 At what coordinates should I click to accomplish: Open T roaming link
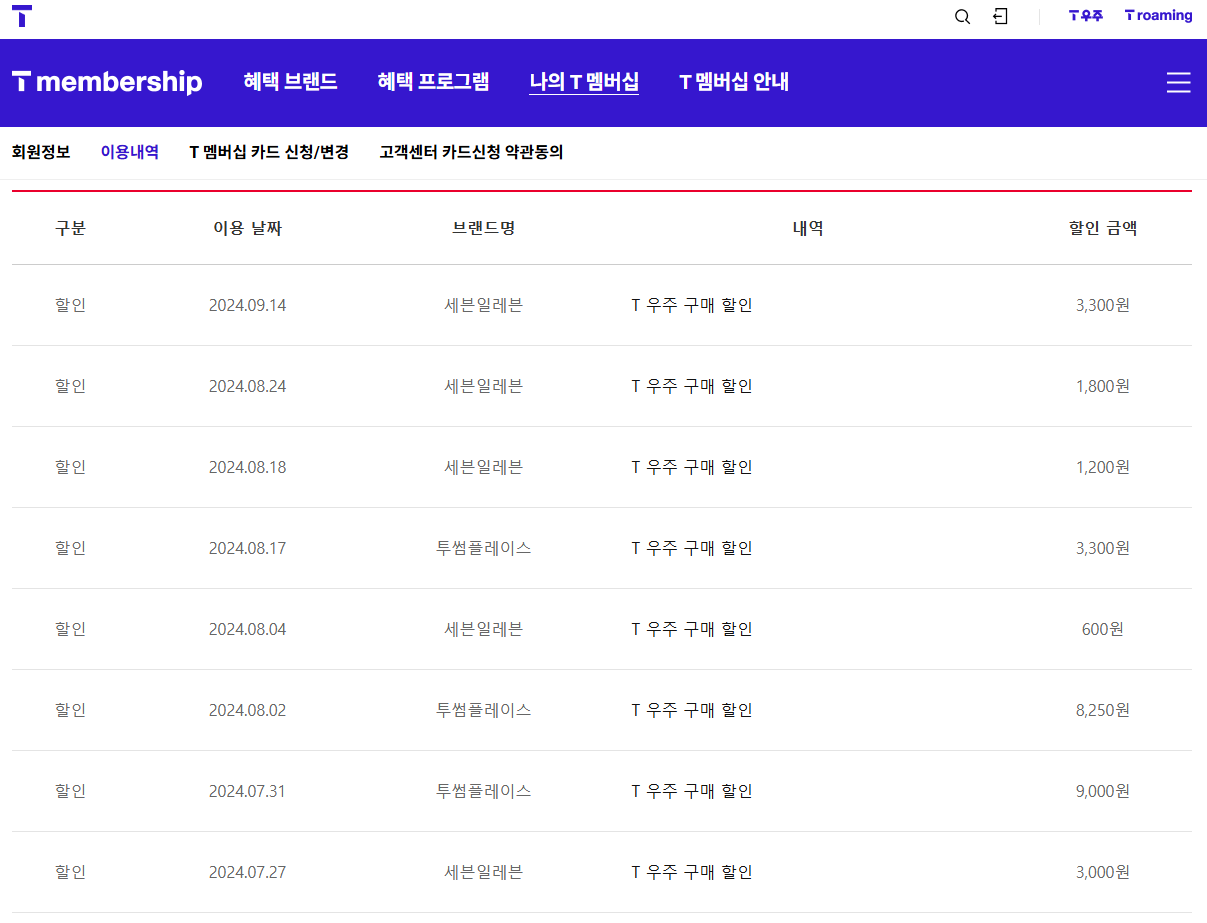click(x=1158, y=16)
